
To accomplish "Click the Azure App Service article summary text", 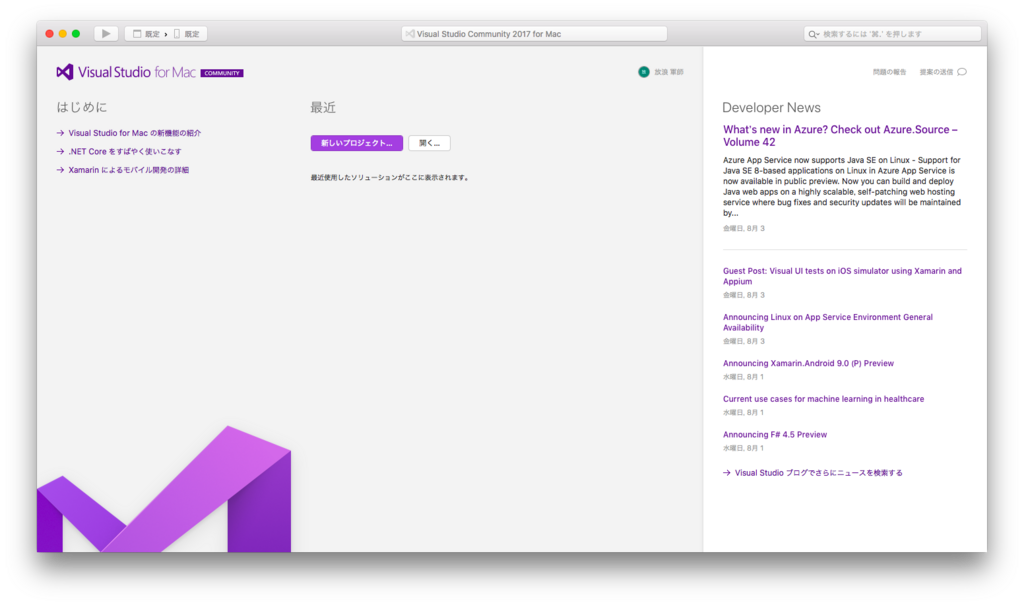I will pyautogui.click(x=842, y=186).
